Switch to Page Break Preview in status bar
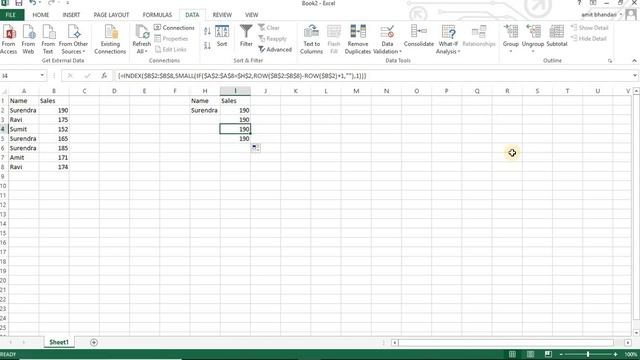 coord(548,354)
